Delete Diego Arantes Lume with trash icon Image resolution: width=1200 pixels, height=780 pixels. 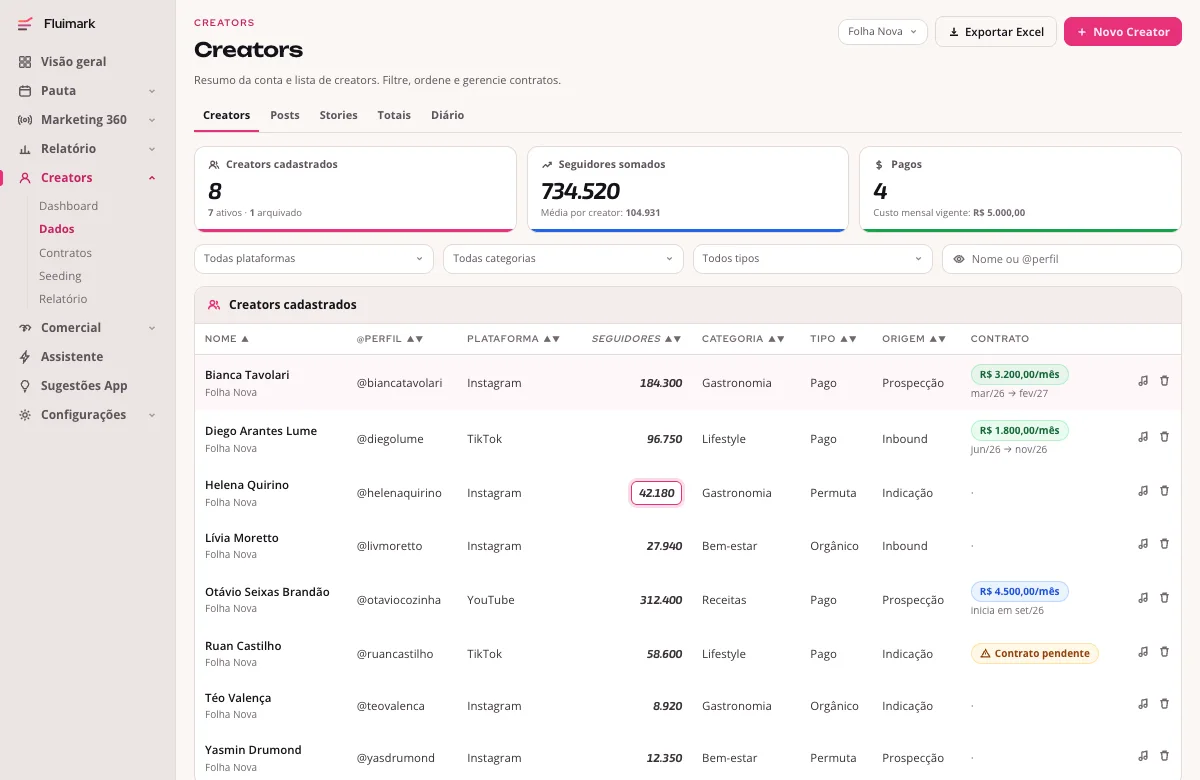pos(1164,437)
